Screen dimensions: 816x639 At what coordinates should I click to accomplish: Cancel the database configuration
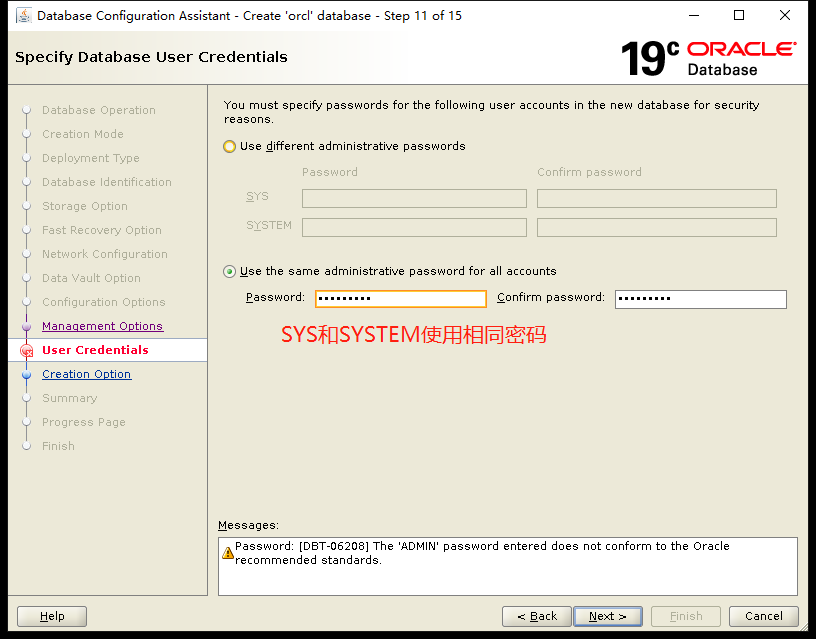(763, 616)
